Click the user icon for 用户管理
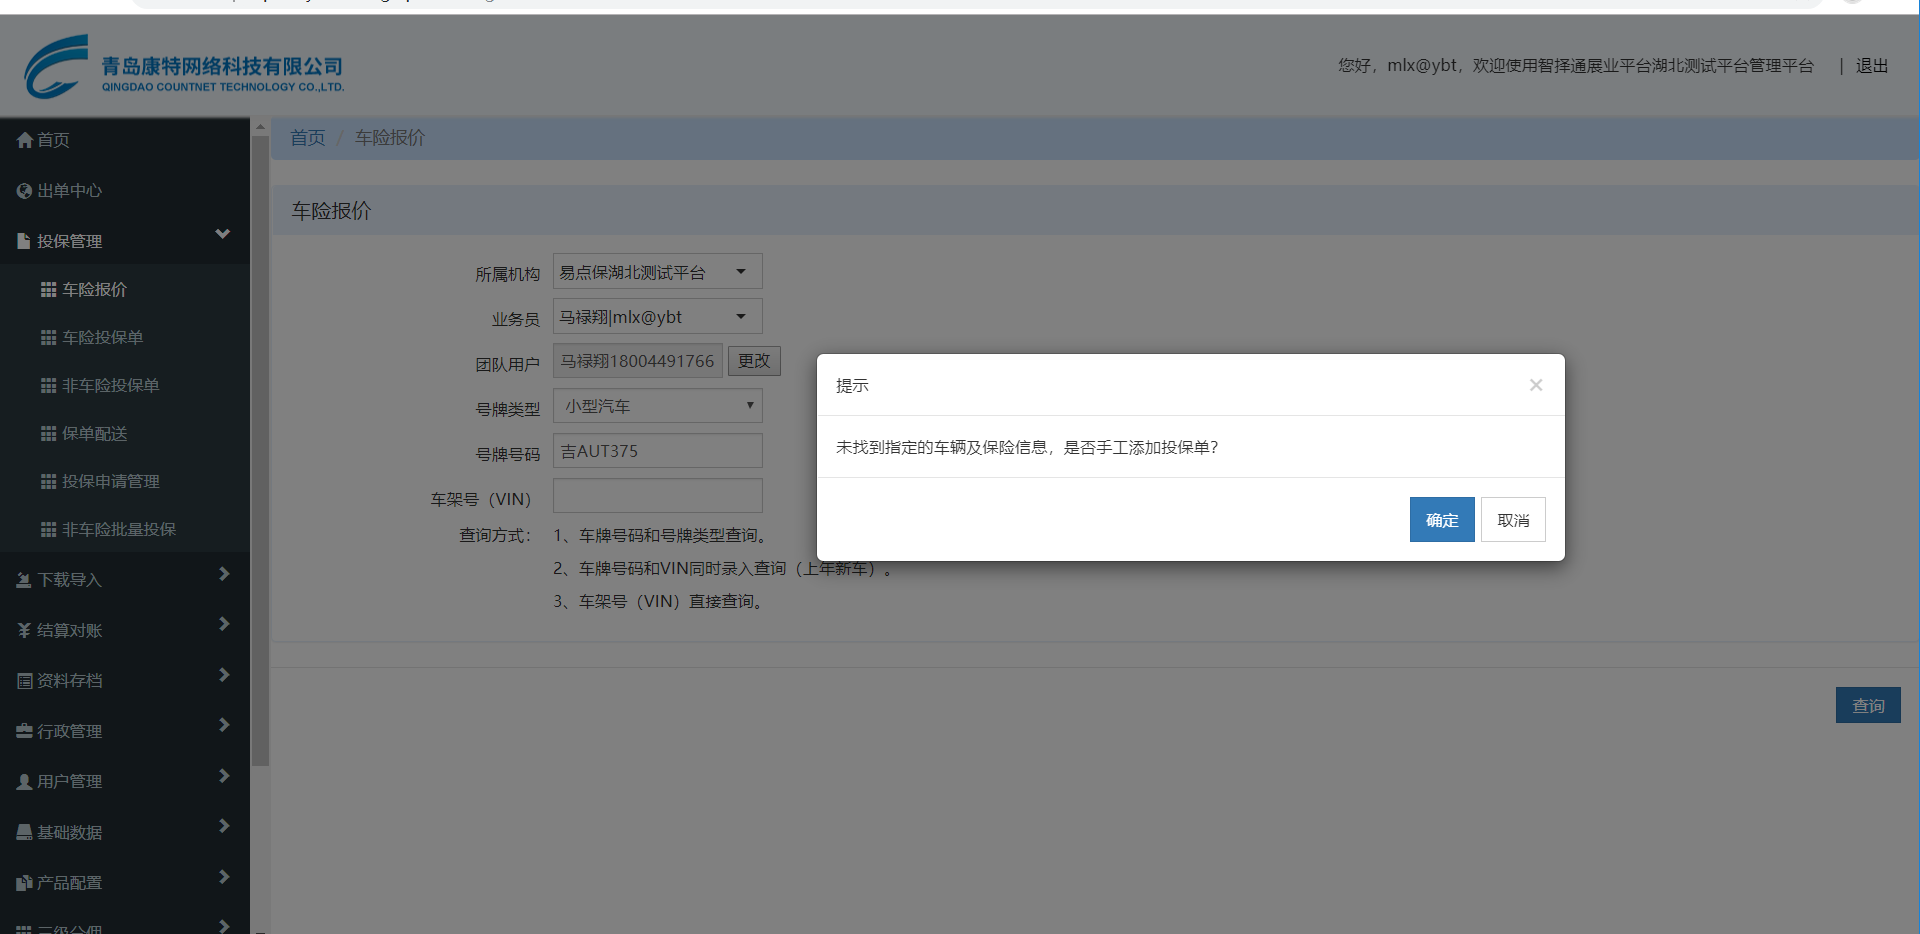 (25, 781)
